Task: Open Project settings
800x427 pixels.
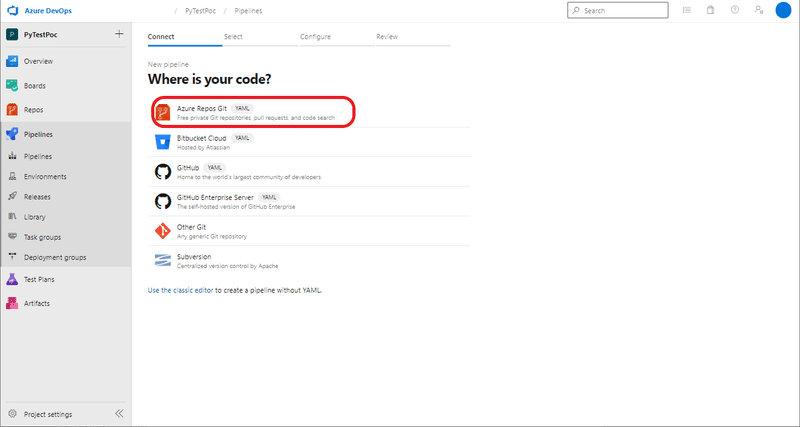Action: click(x=48, y=414)
